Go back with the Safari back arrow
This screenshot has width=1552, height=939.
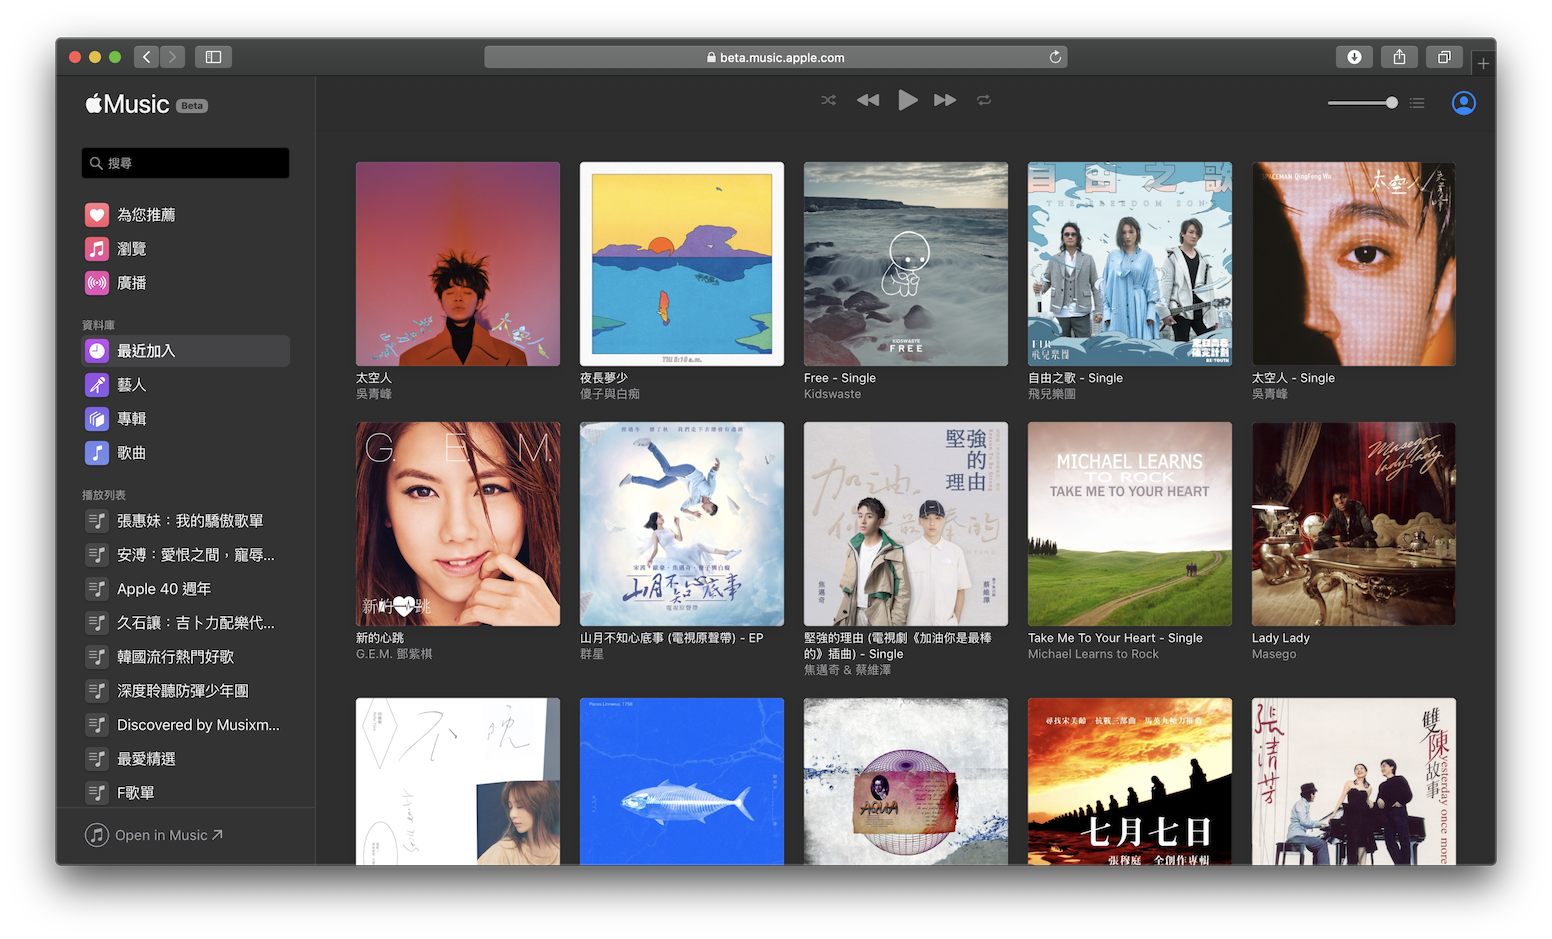[146, 57]
